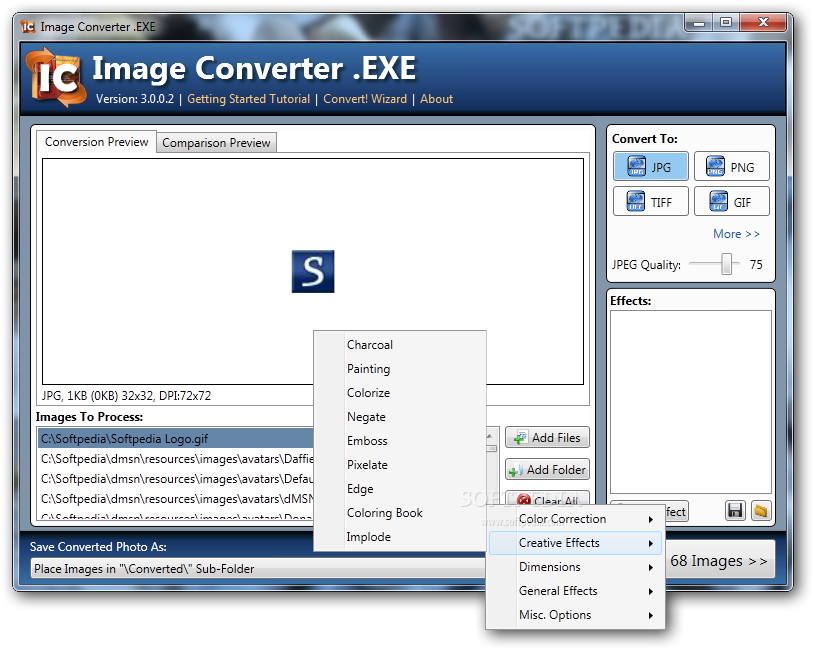Expand the Color Correction submenu
This screenshot has width=814, height=650.
click(x=575, y=519)
